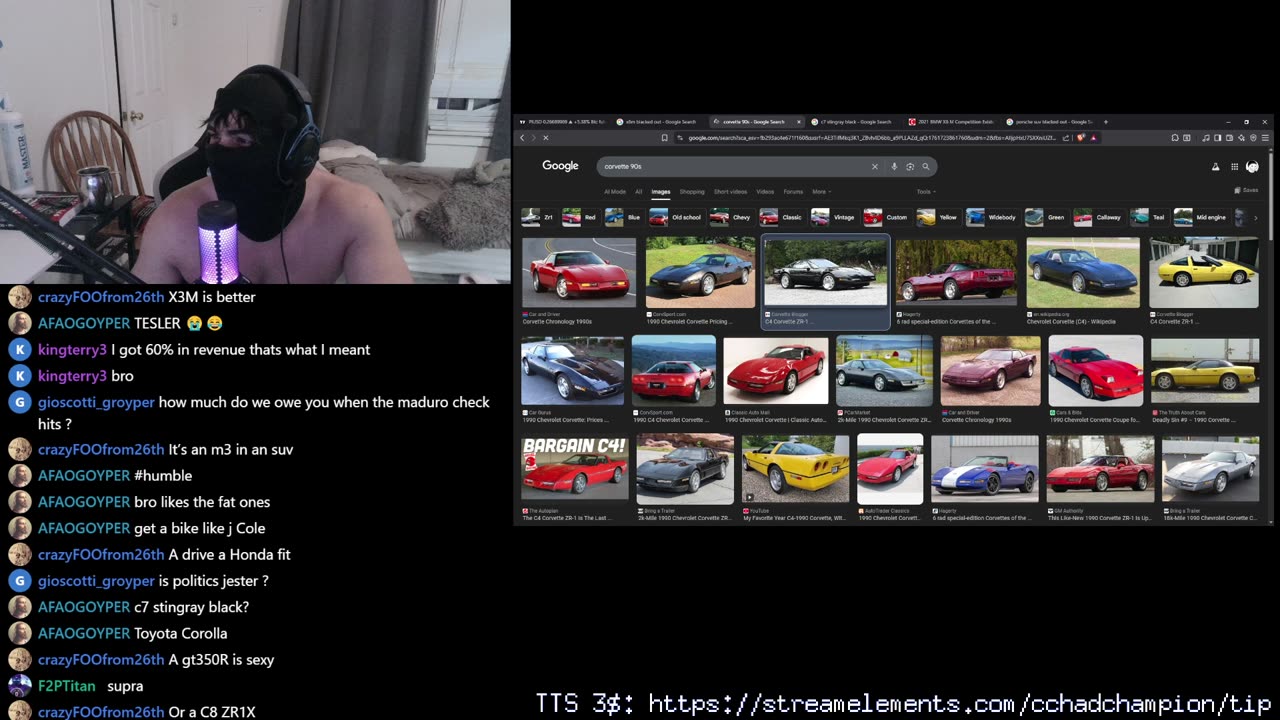The image size is (1280, 720).
Task: Click the browser address bar URL
Action: [x=870, y=138]
